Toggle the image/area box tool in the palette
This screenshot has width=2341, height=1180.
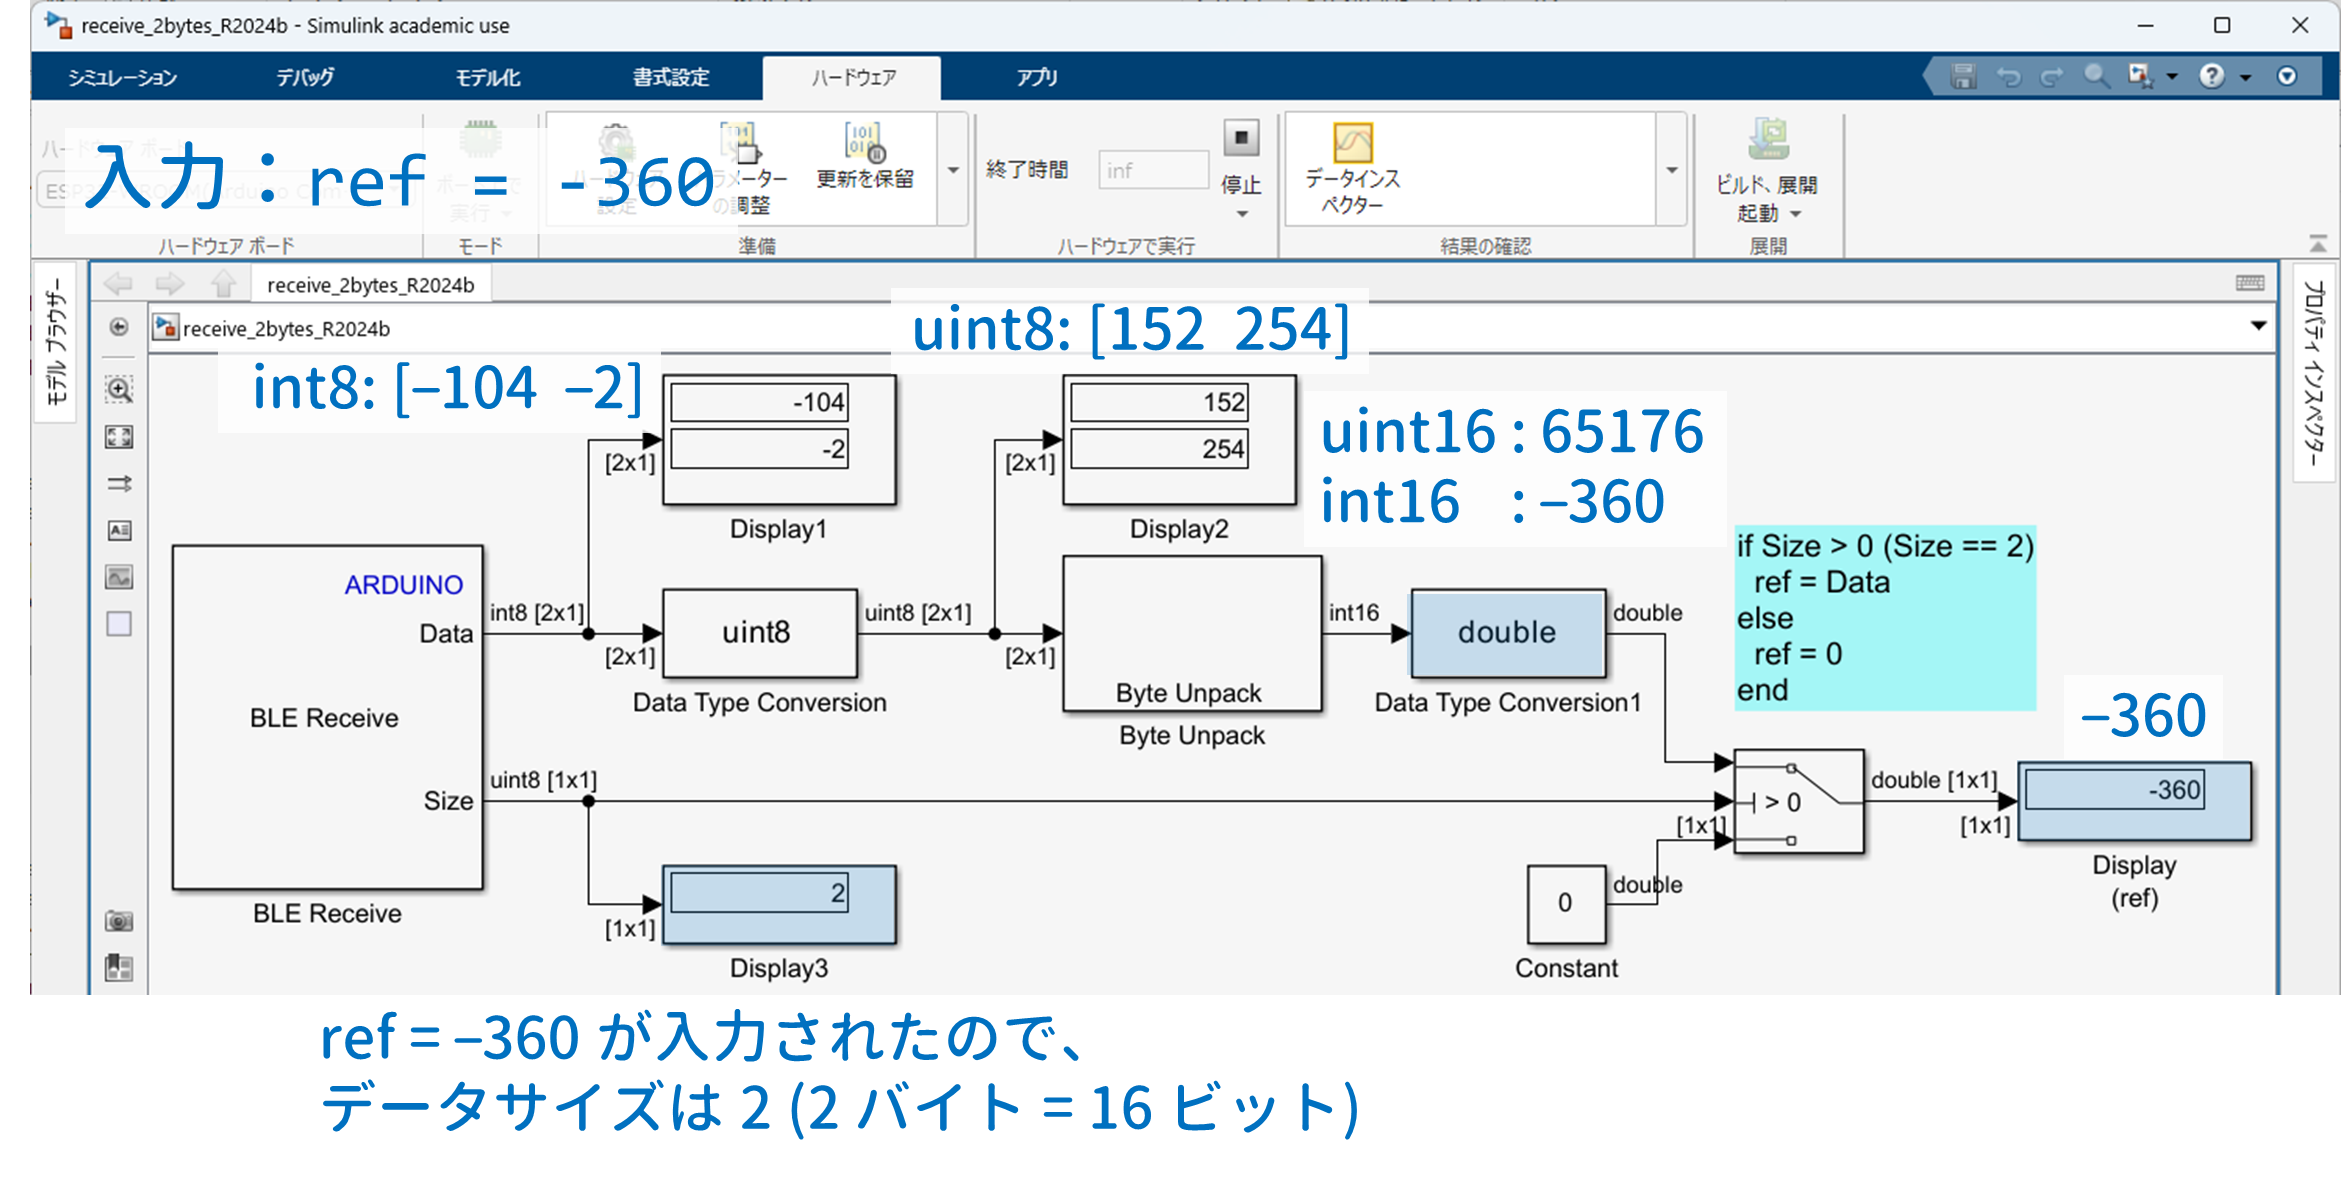tap(119, 624)
